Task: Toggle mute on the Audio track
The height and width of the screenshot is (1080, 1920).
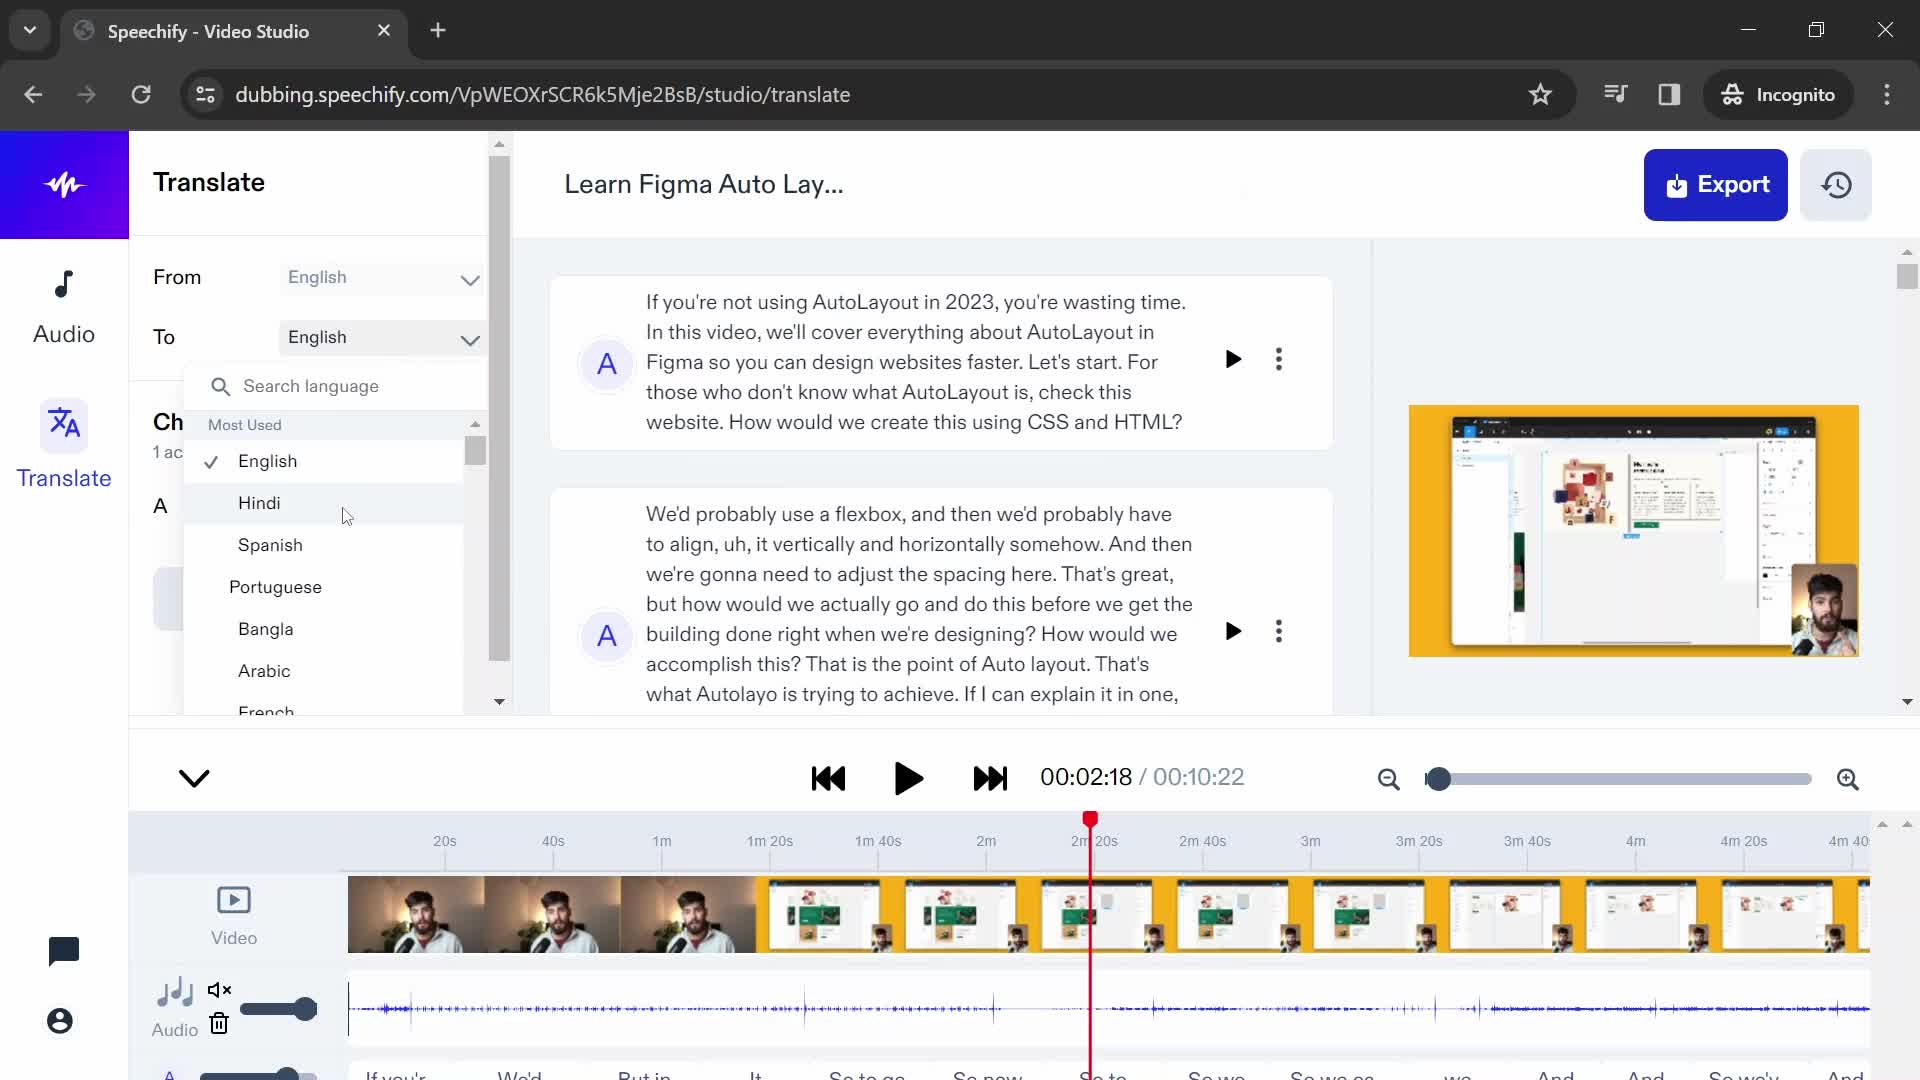Action: (x=219, y=990)
